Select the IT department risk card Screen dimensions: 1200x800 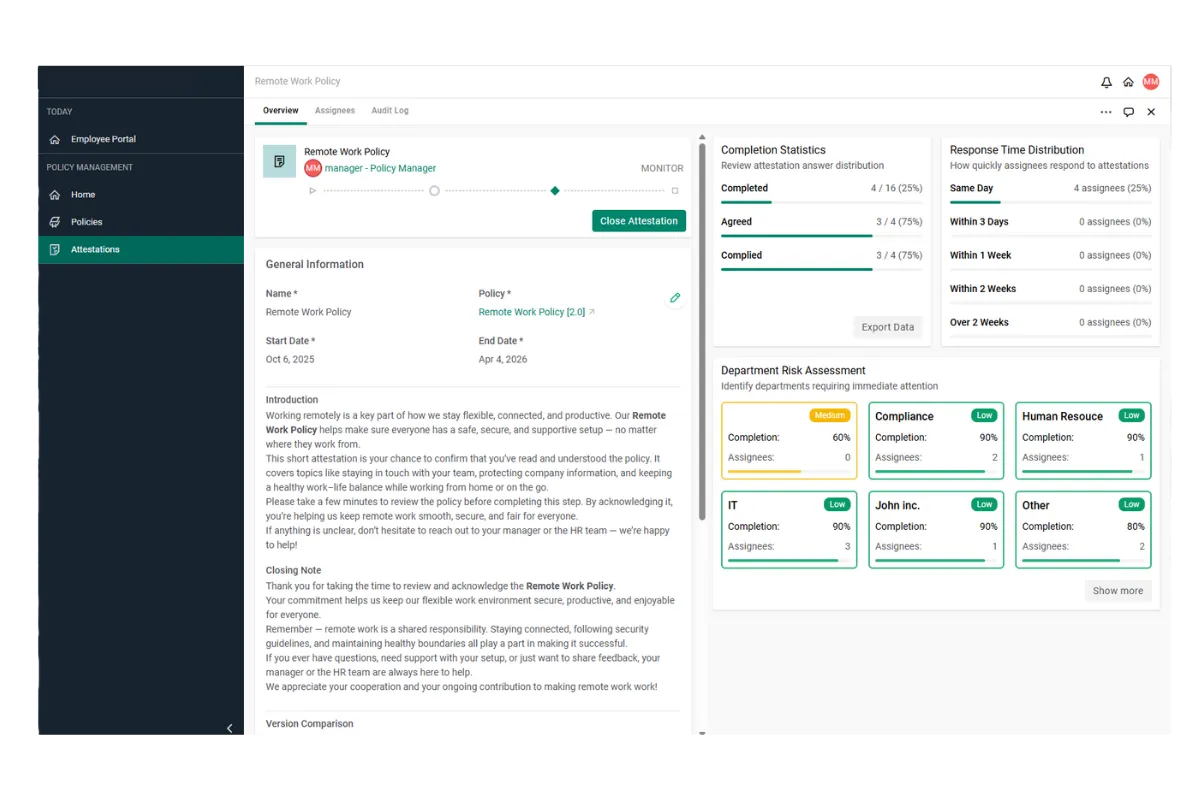point(788,529)
